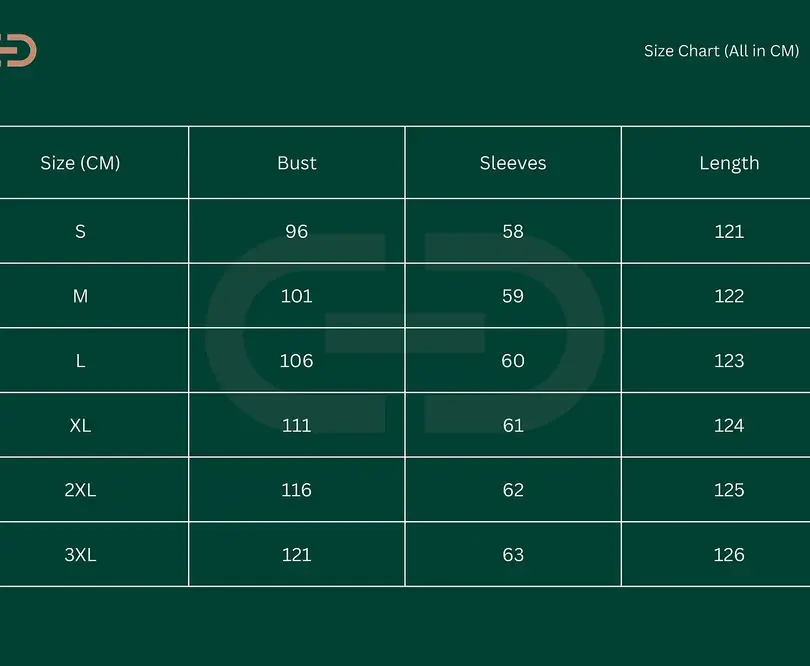Select sleeves value 59 for size M

(x=513, y=296)
